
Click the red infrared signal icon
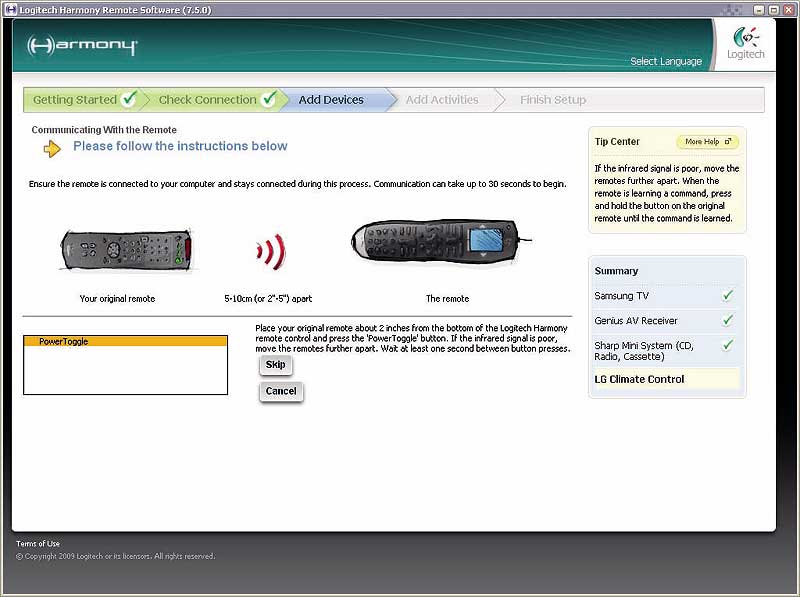271,252
